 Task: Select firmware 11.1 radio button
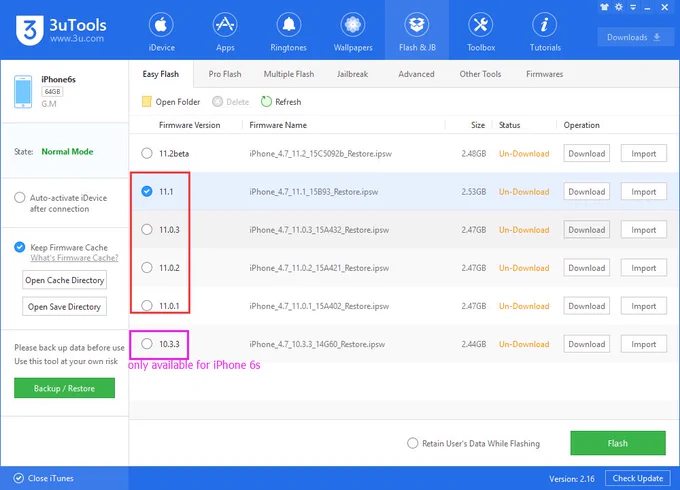pyautogui.click(x=147, y=191)
